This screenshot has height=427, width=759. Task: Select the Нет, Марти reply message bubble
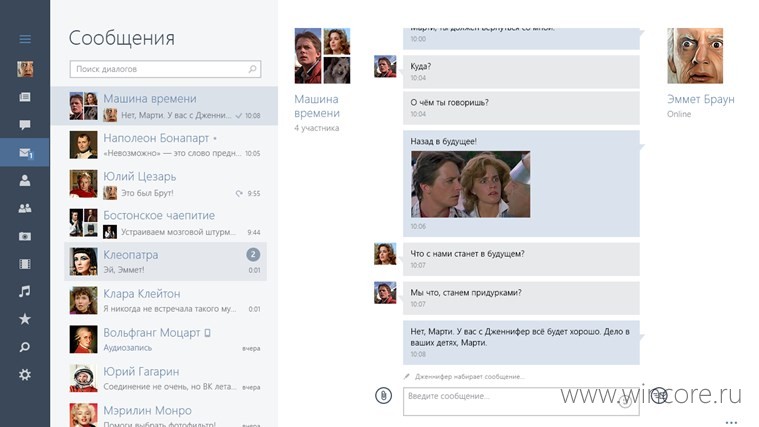coord(521,342)
